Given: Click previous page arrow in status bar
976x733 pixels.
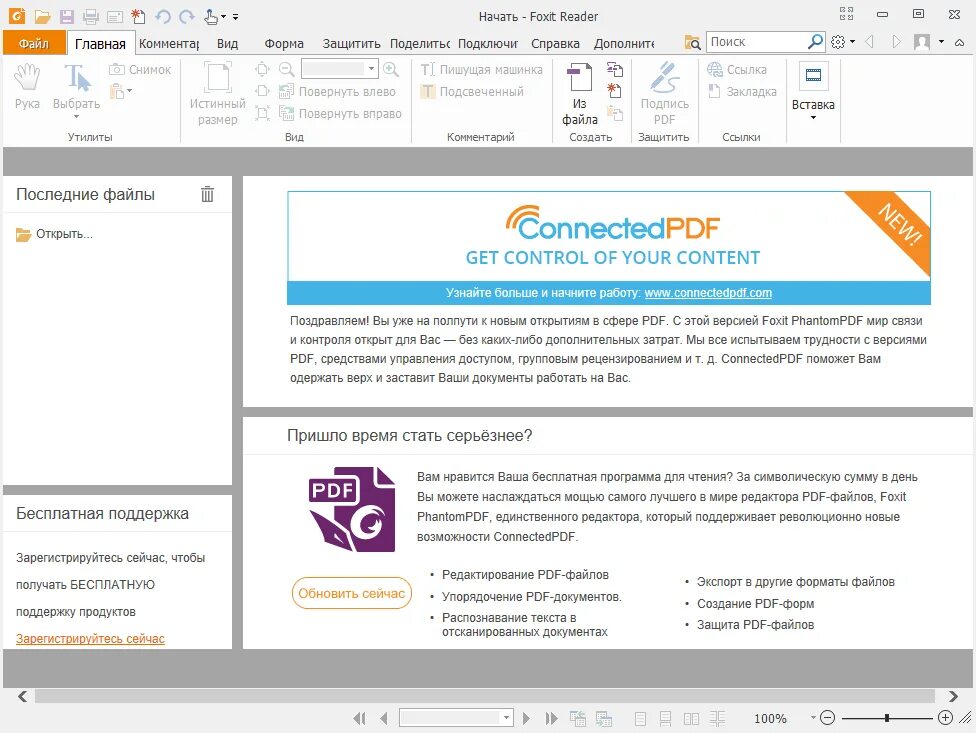Looking at the screenshot, I should (x=384, y=719).
